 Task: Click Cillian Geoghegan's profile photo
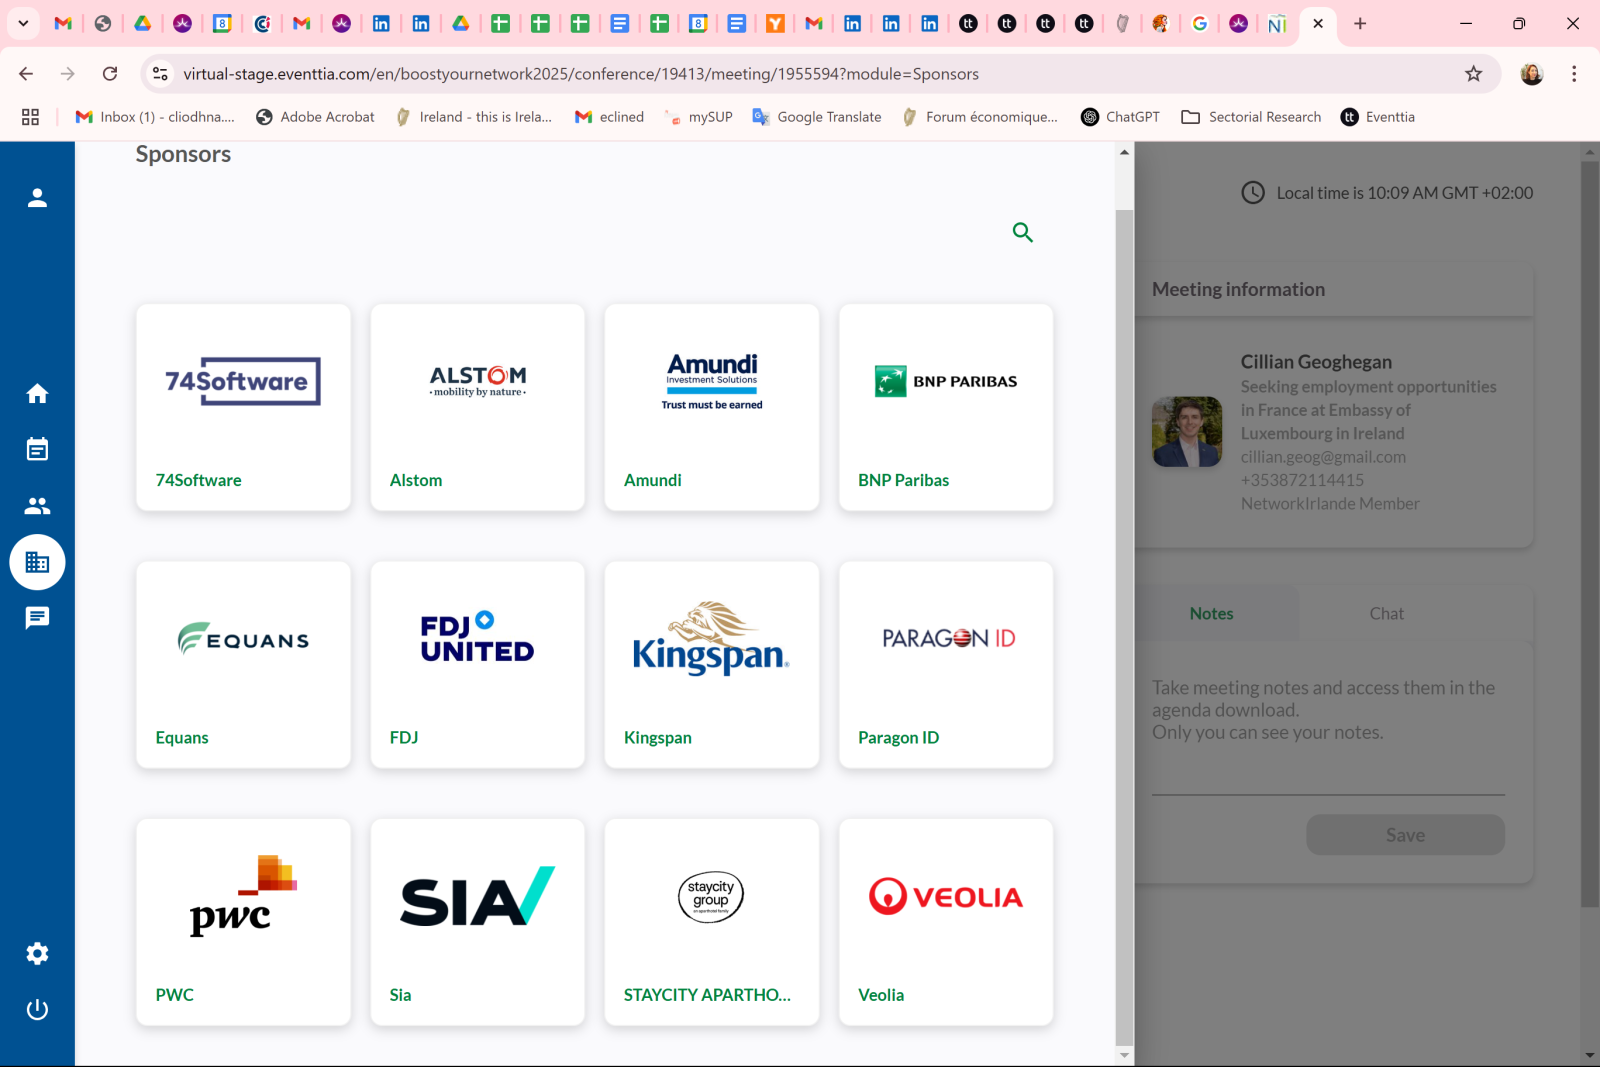[x=1187, y=432]
